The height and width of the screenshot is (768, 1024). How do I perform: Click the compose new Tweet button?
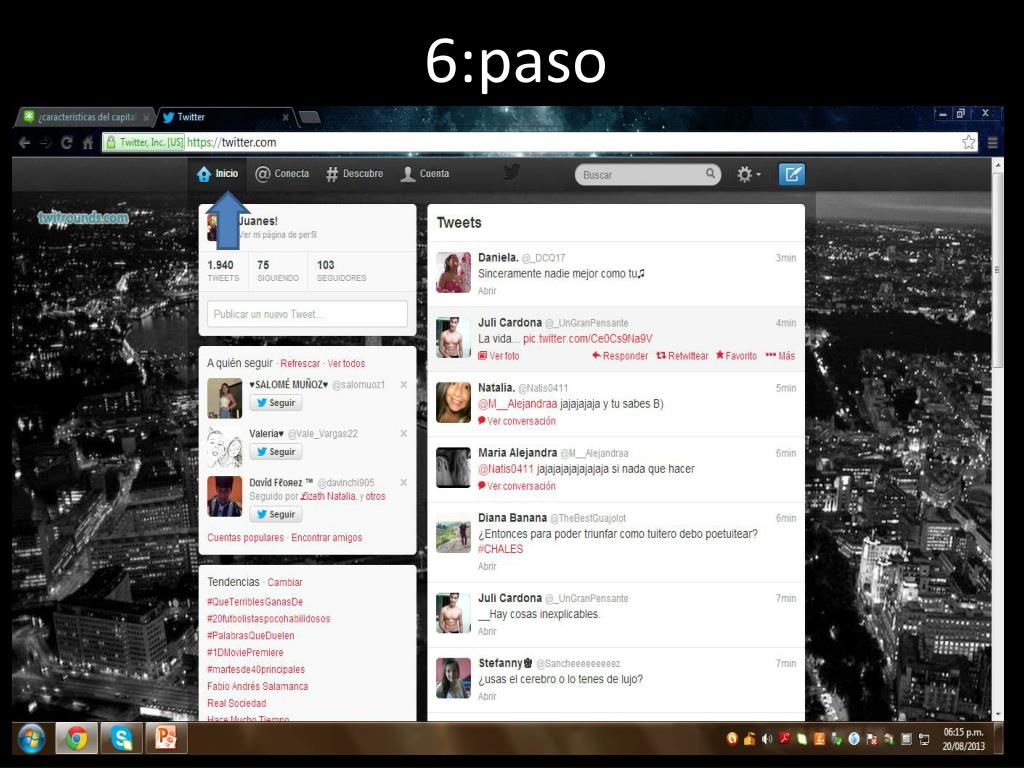pyautogui.click(x=792, y=174)
